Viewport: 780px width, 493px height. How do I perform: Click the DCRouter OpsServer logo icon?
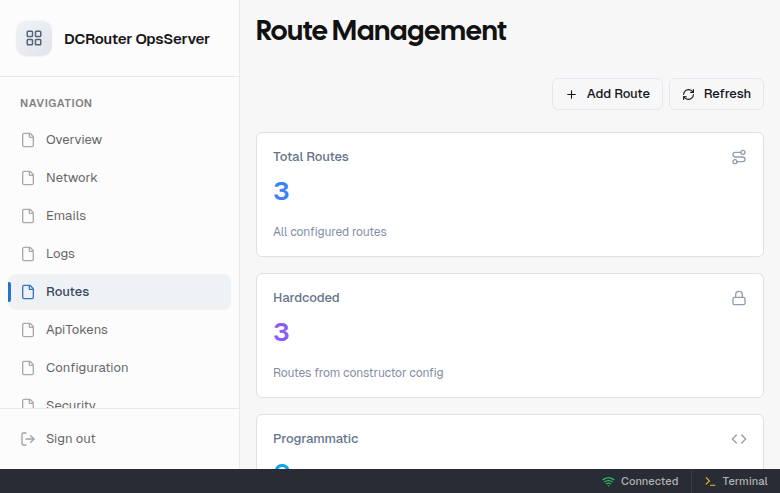point(34,39)
